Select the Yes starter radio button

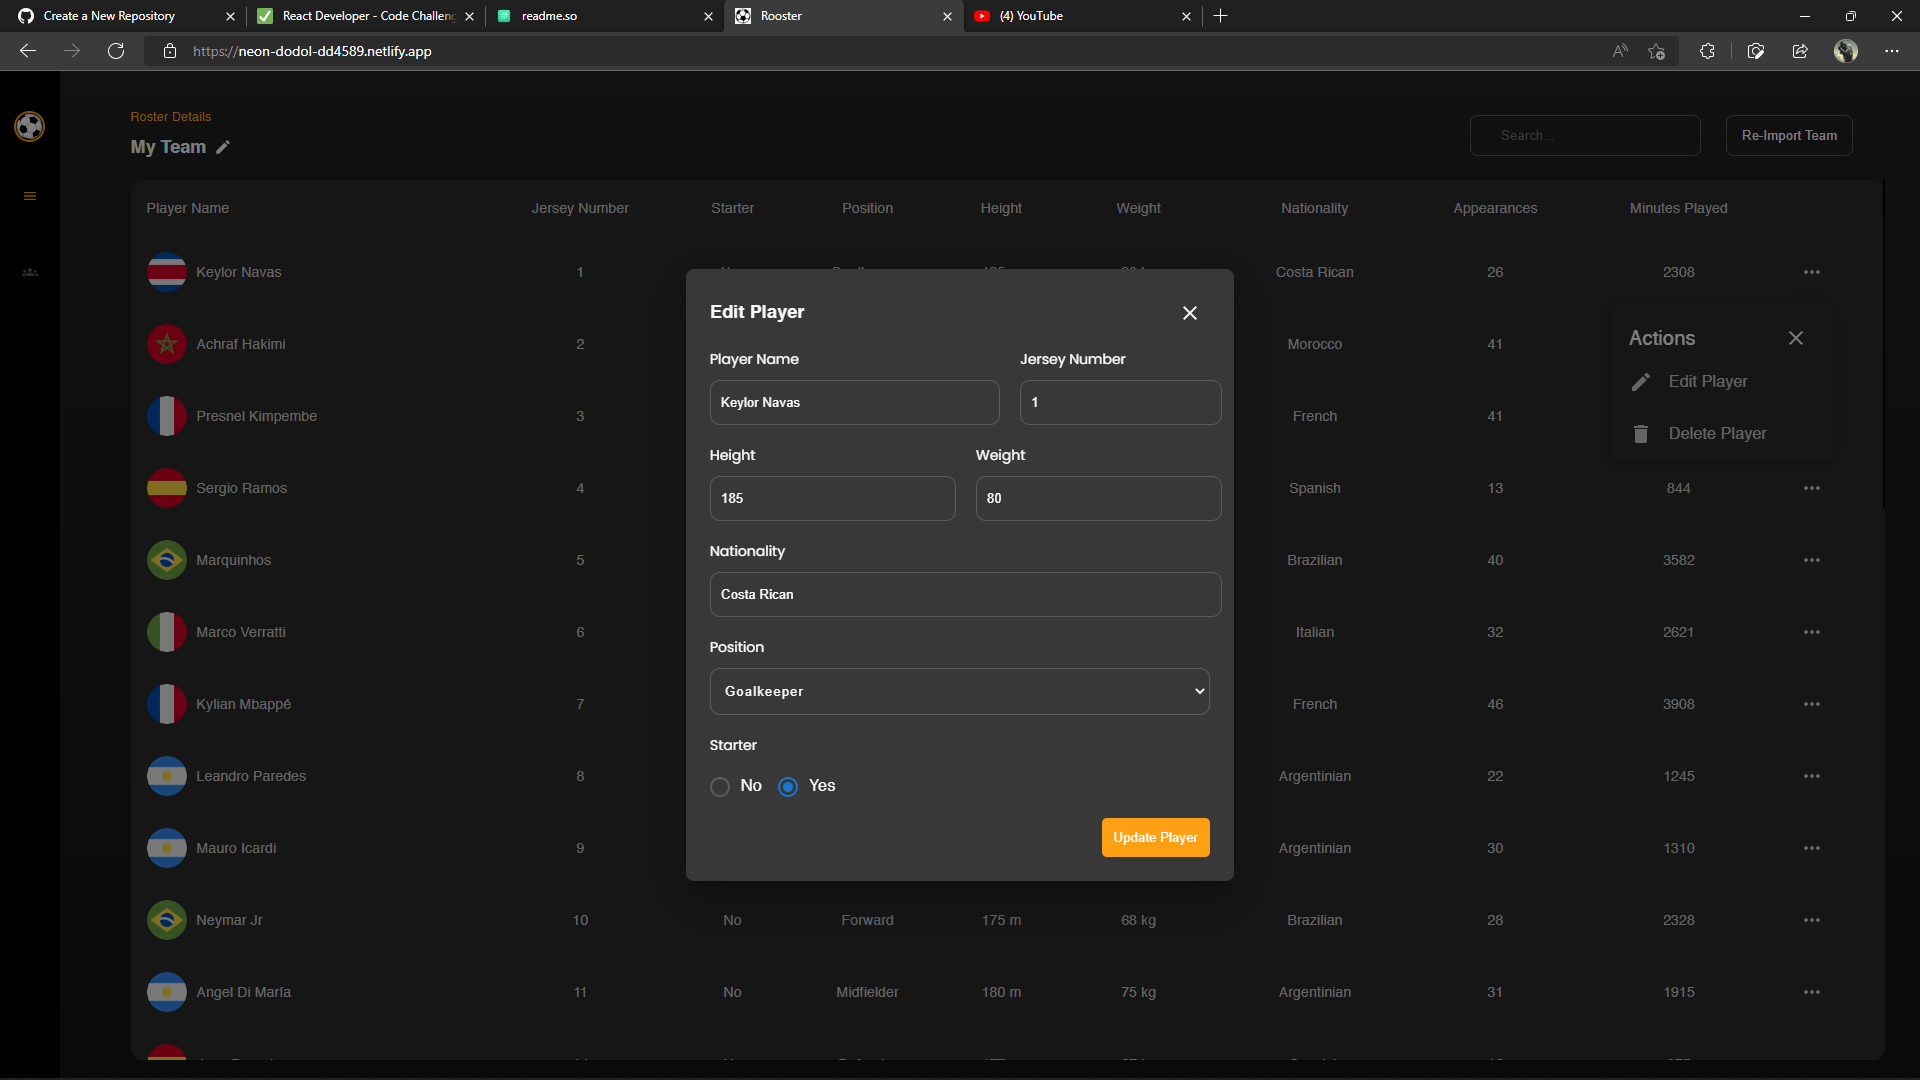pyautogui.click(x=787, y=786)
